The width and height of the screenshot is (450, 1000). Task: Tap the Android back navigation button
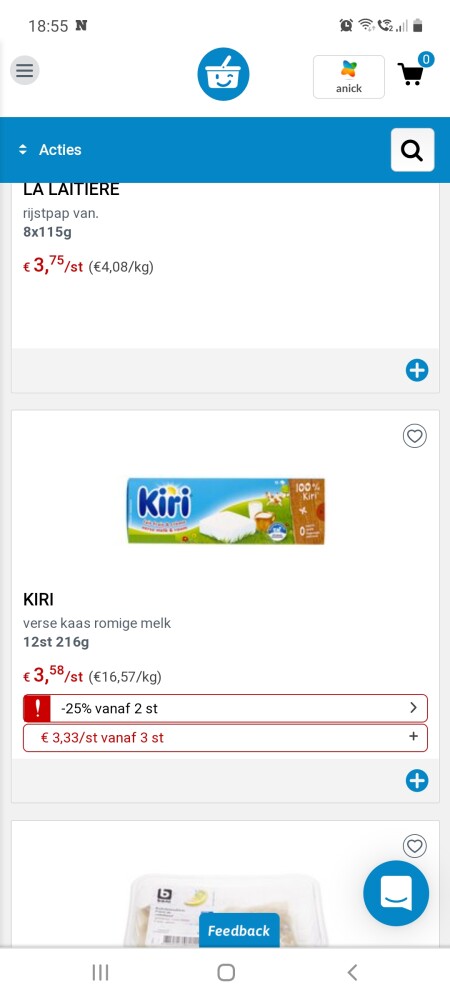pos(352,973)
